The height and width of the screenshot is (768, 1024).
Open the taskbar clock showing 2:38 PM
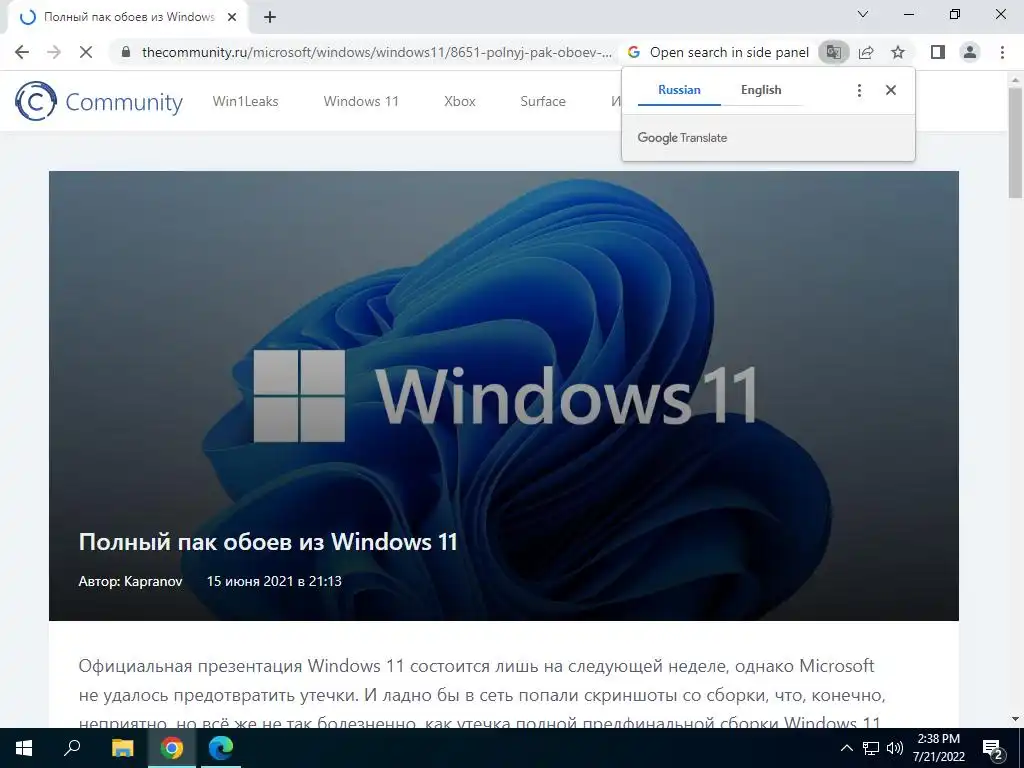click(938, 748)
